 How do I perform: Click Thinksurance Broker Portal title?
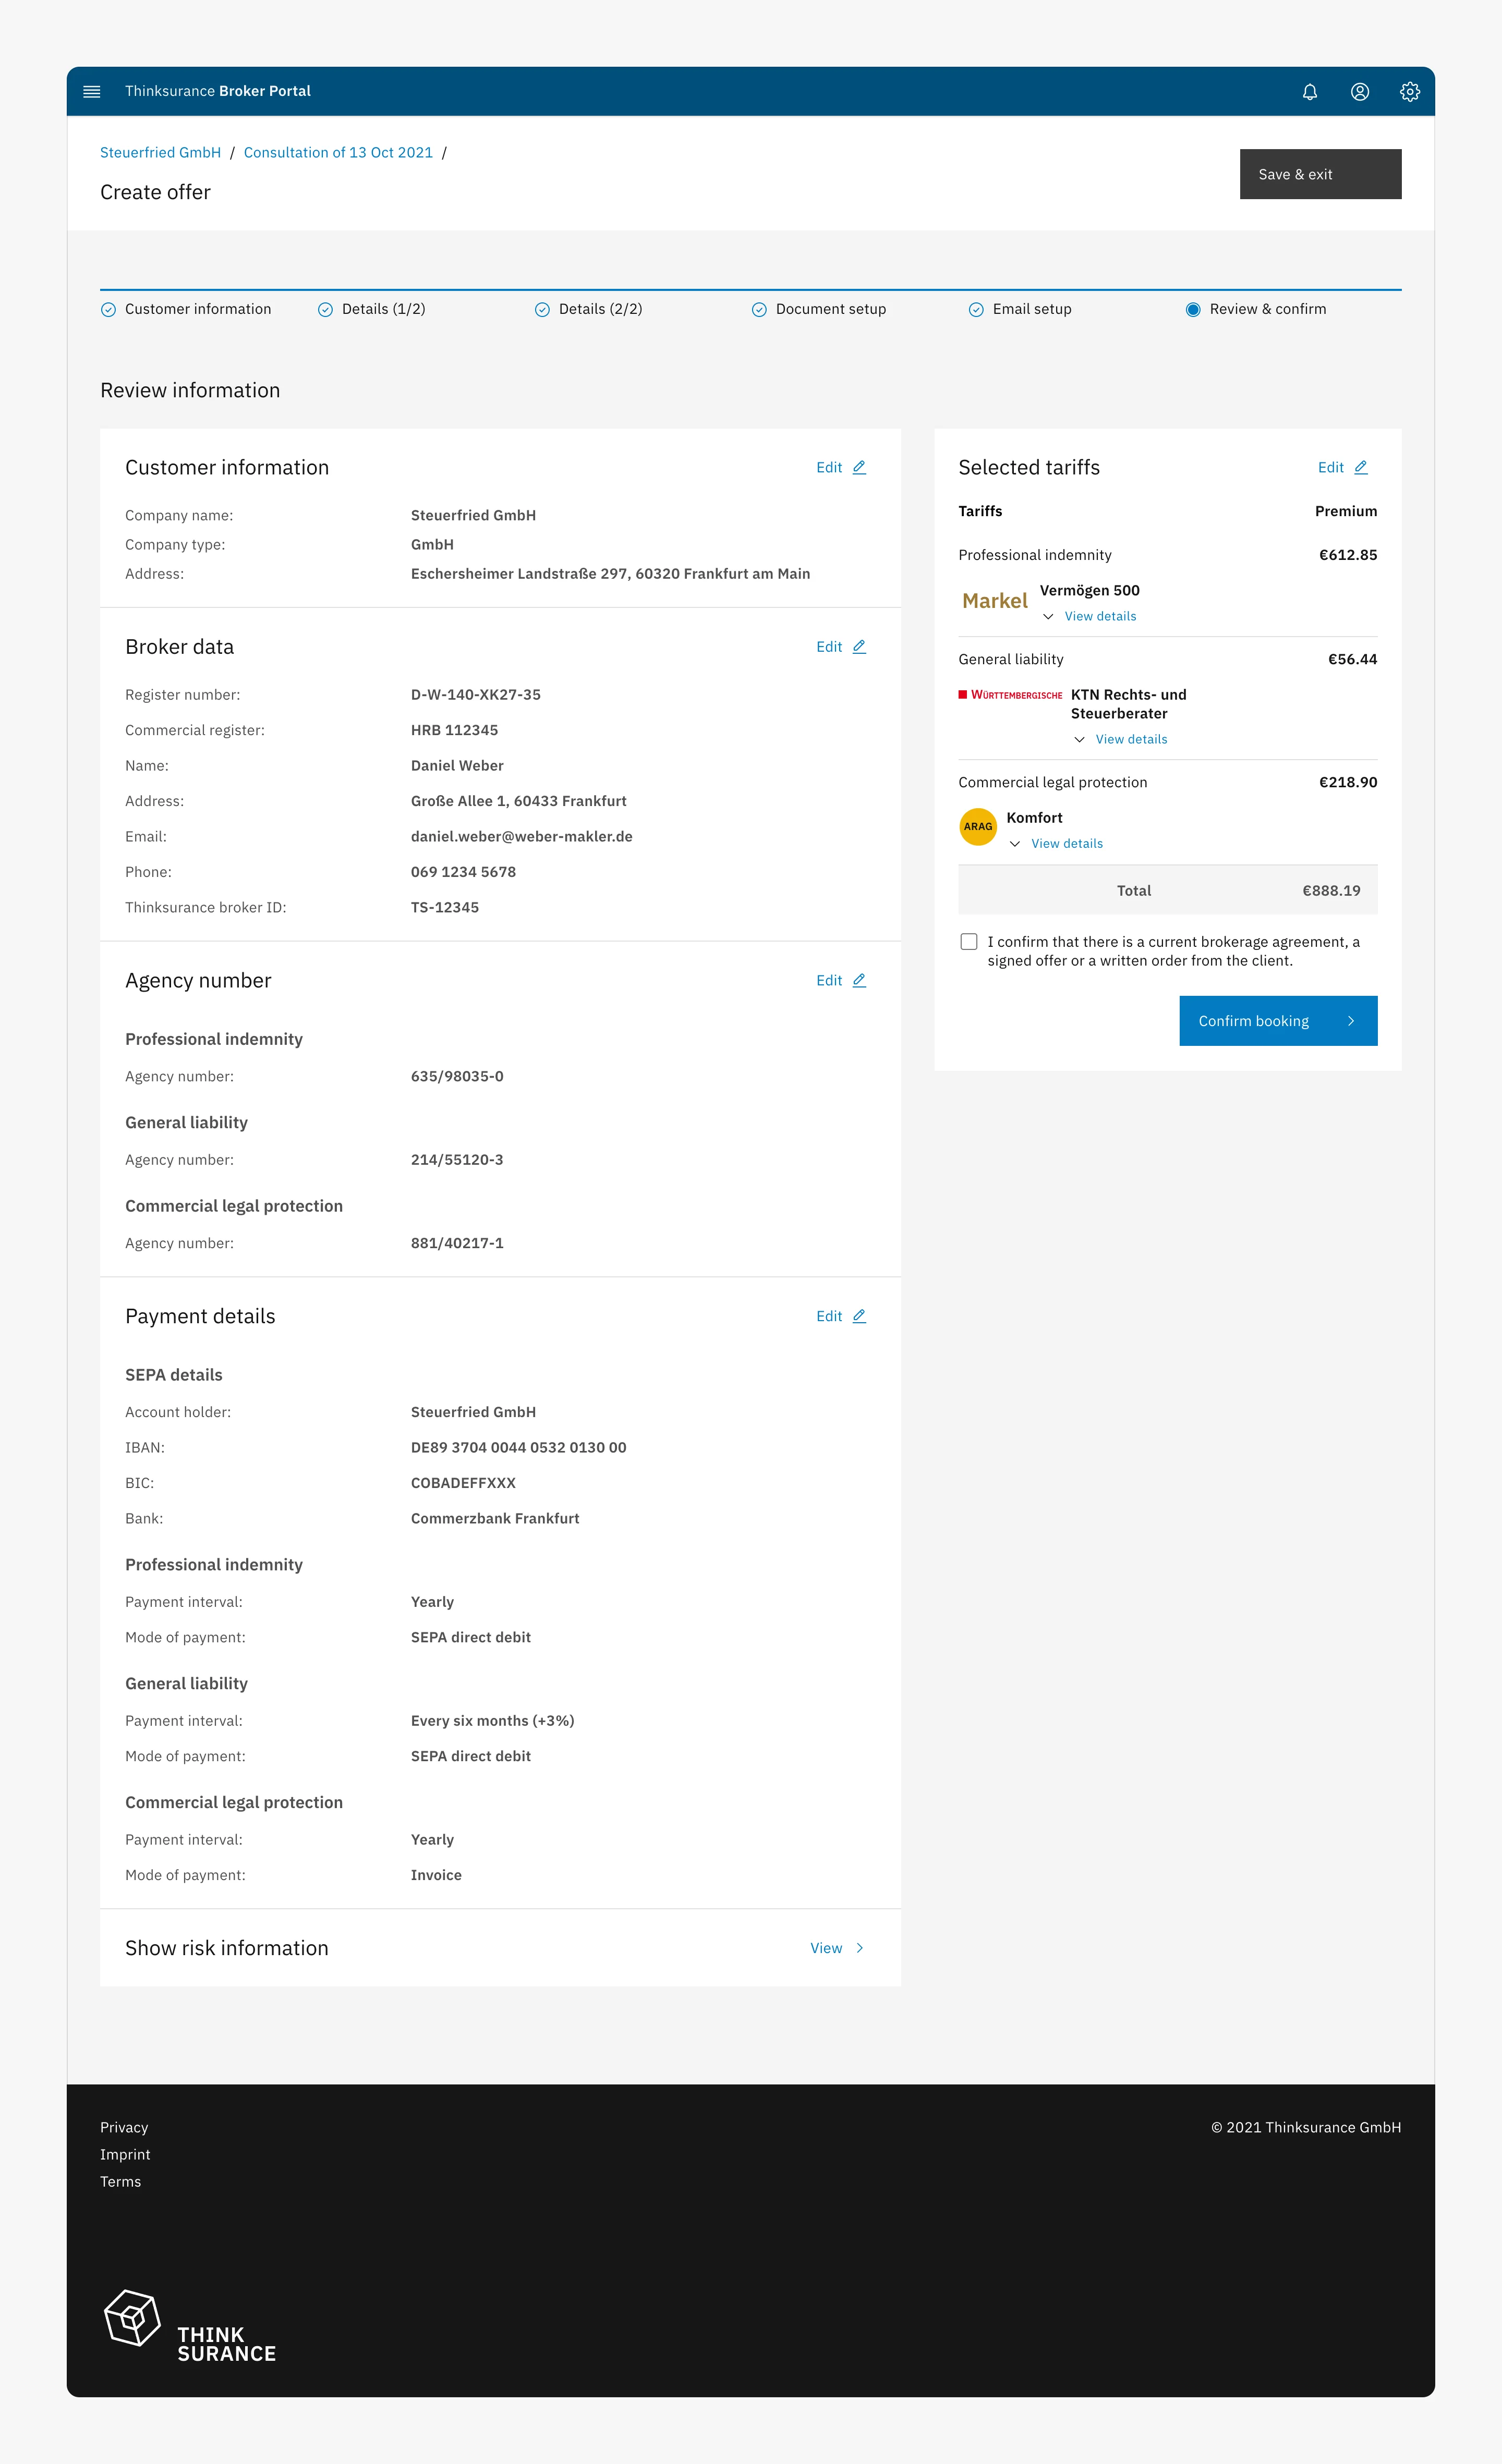(218, 91)
